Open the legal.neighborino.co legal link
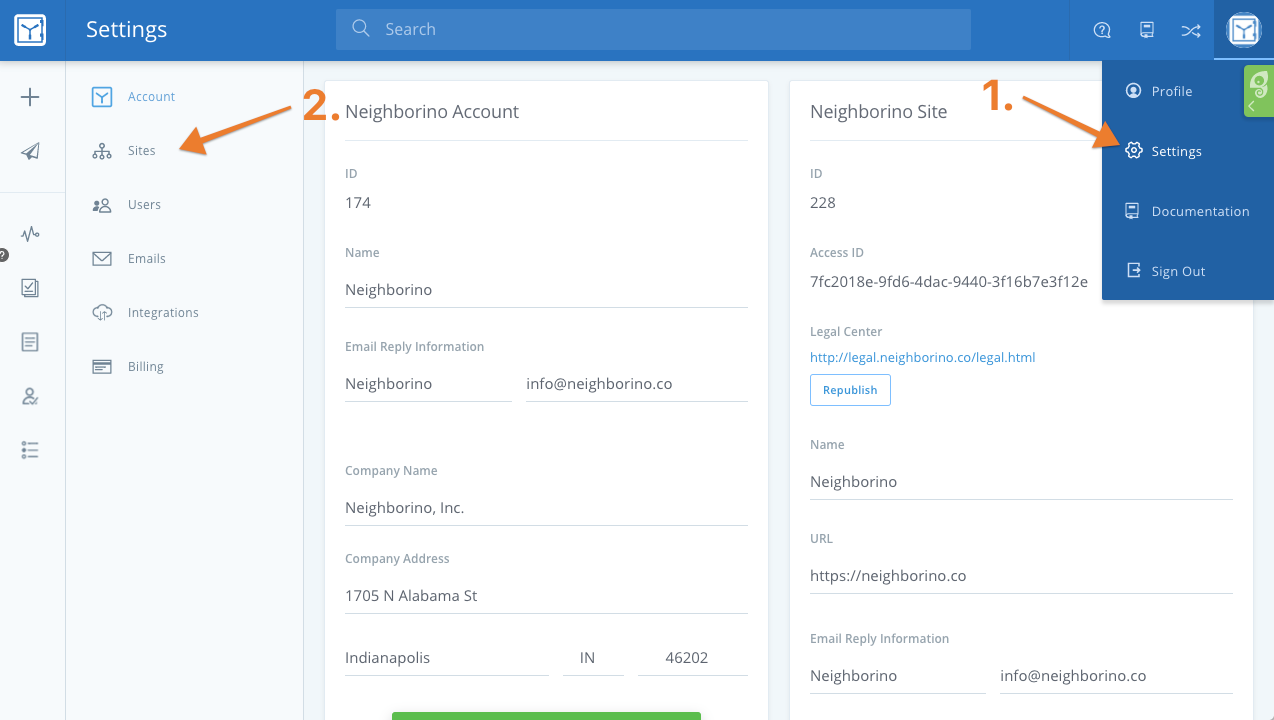1274x720 pixels. pyautogui.click(x=922, y=357)
